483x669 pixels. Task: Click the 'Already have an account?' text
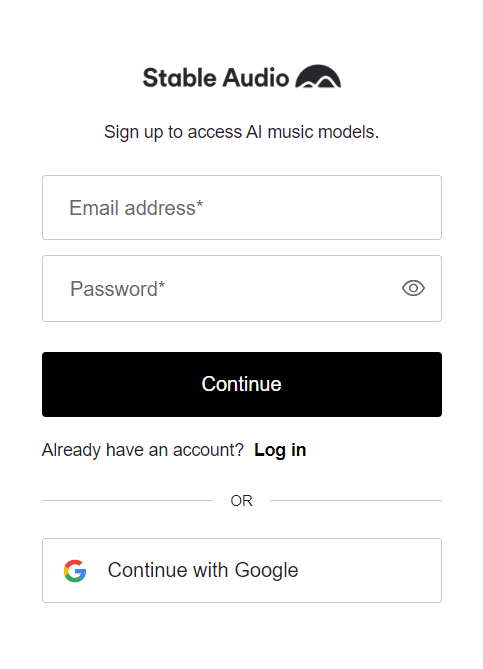tap(143, 450)
